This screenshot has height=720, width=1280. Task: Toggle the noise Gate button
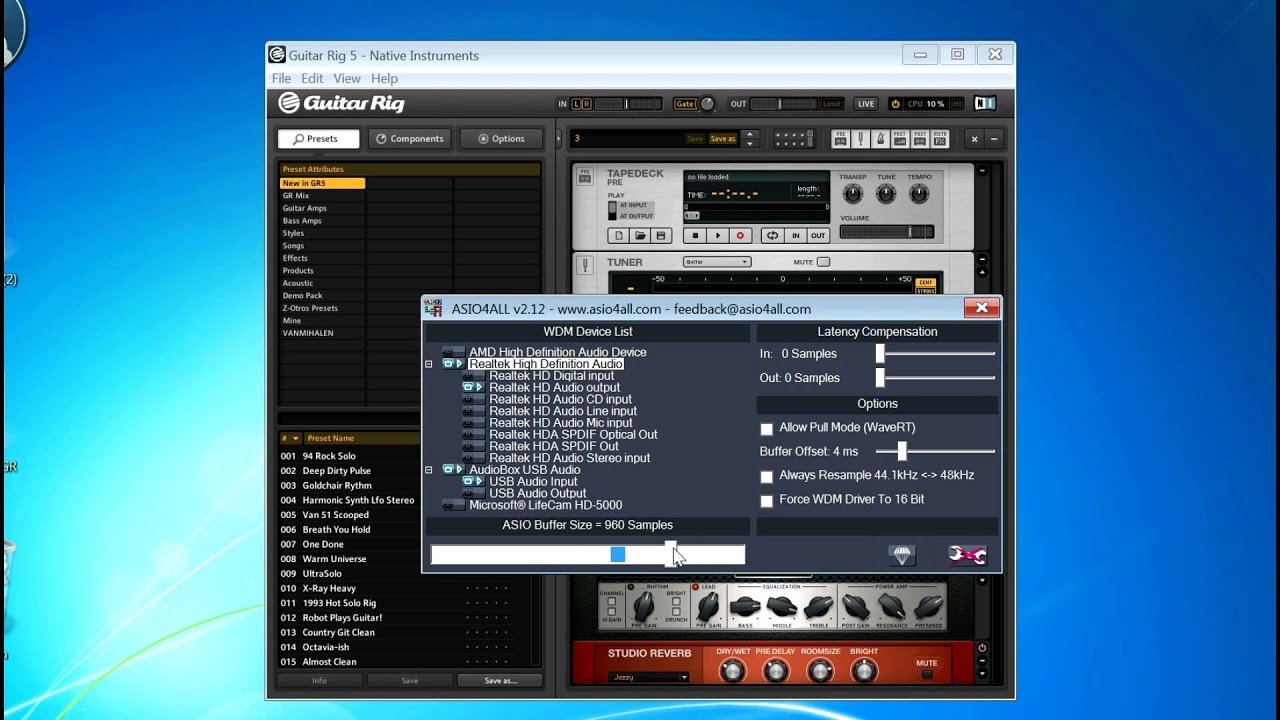click(685, 104)
